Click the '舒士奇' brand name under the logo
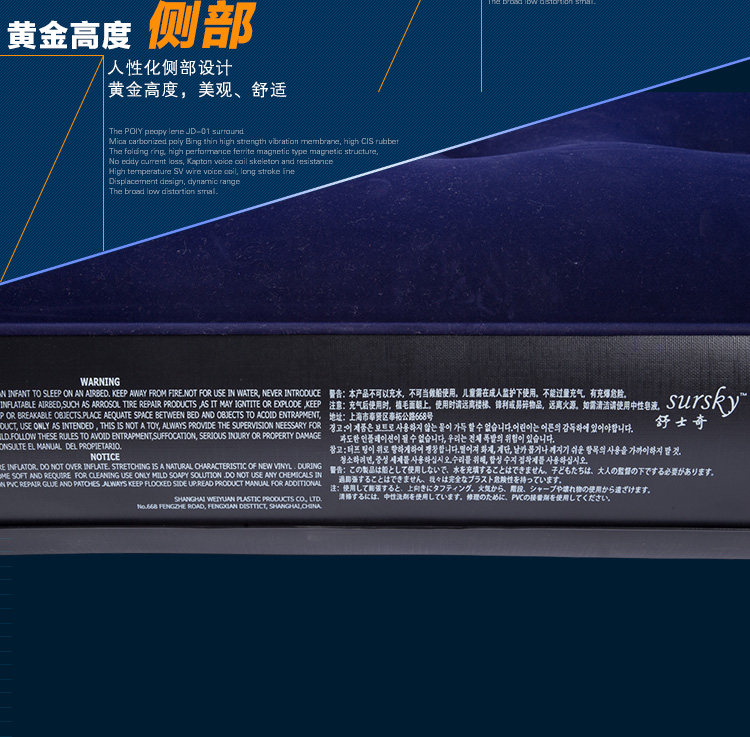 click(681, 421)
